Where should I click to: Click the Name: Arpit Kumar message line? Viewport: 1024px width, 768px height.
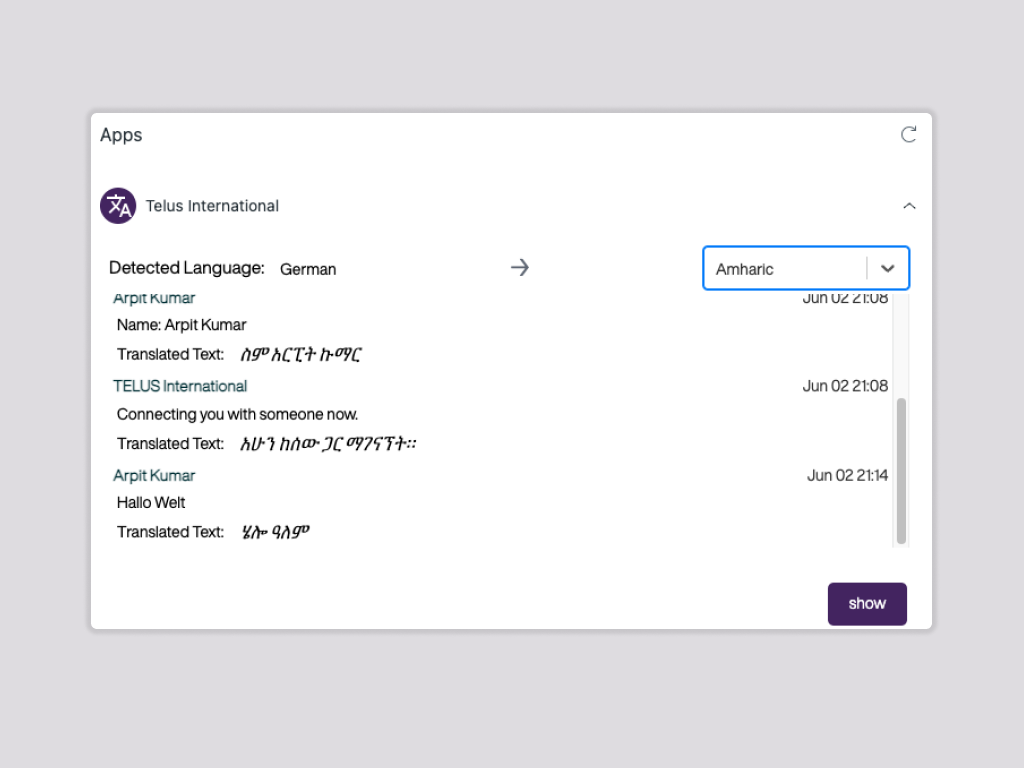point(181,324)
